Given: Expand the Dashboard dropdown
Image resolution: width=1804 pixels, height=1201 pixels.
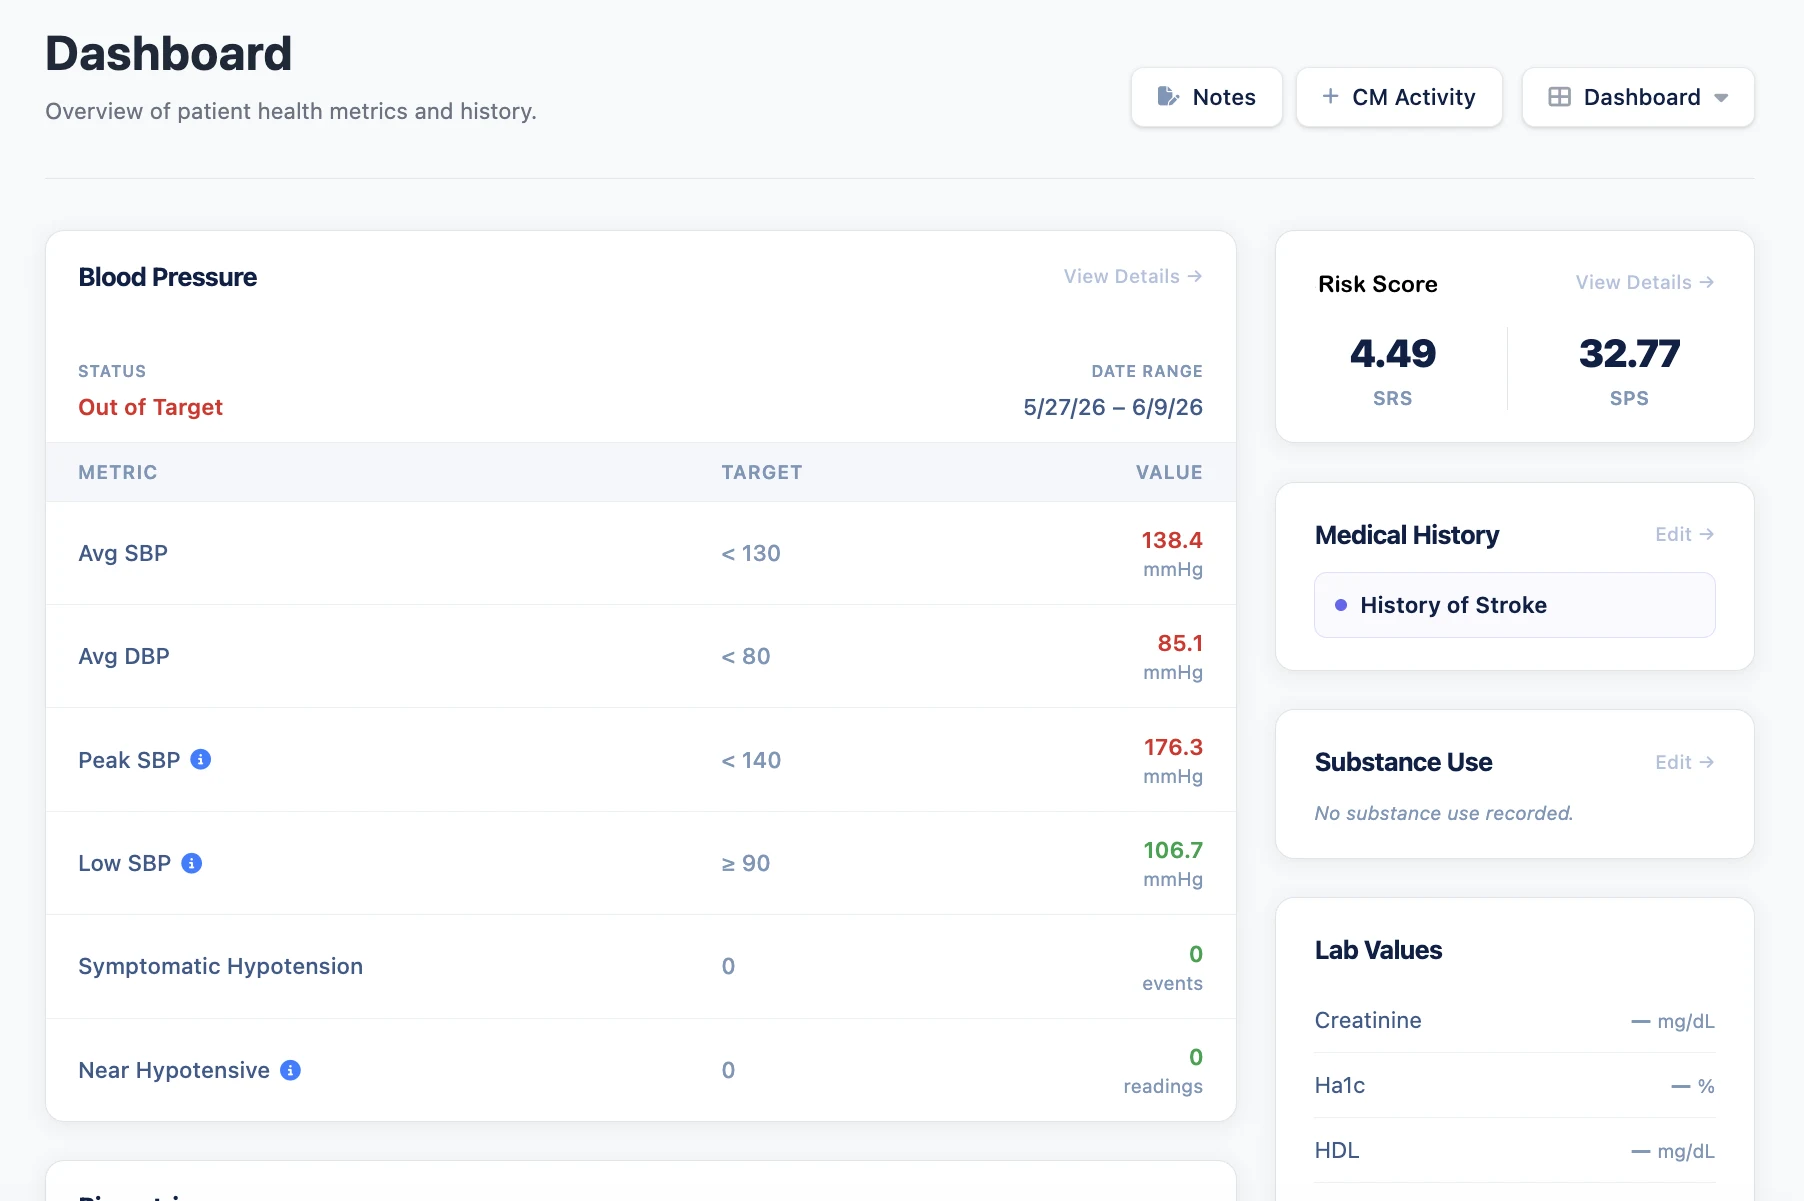Looking at the screenshot, I should [x=1638, y=97].
